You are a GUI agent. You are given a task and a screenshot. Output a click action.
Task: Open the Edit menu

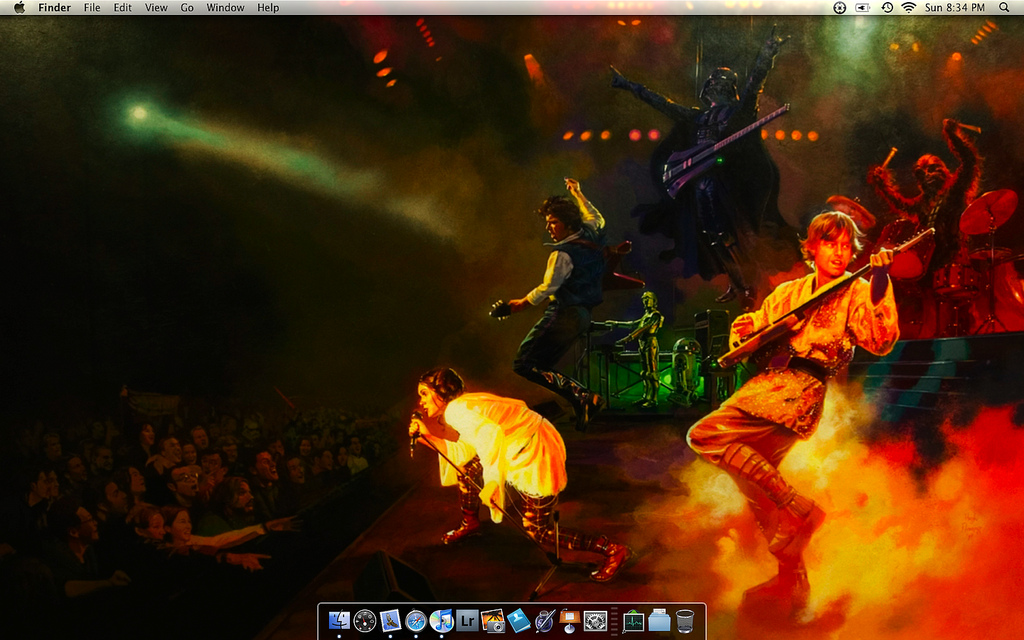[x=122, y=8]
